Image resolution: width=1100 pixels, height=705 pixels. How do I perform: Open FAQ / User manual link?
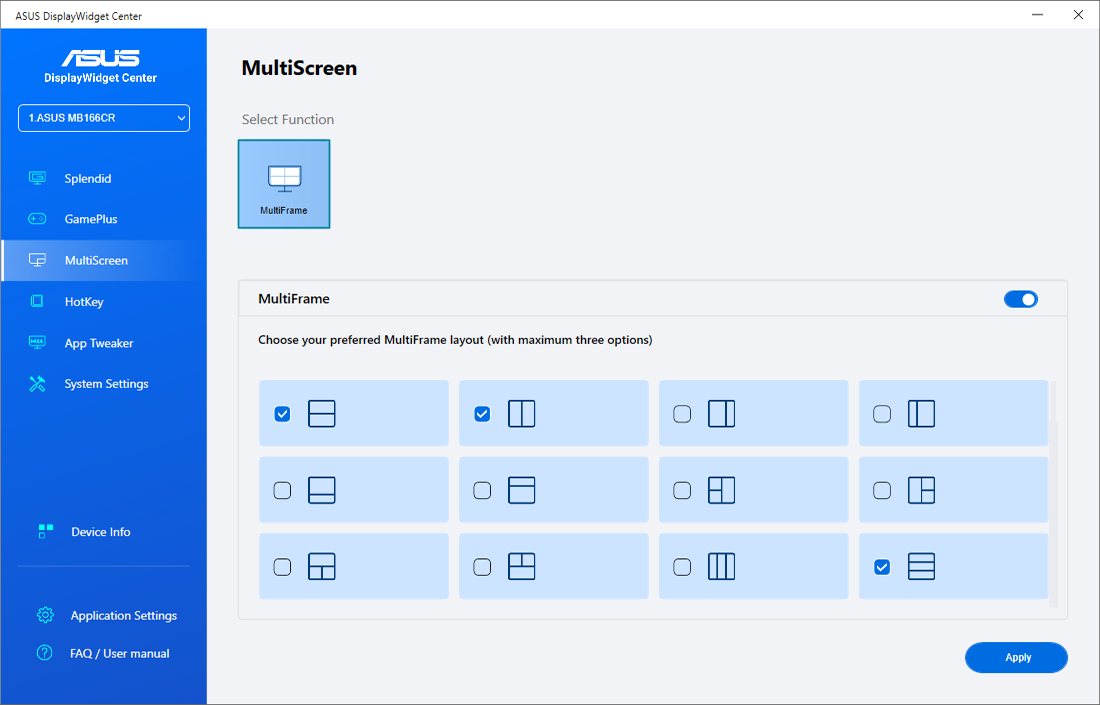pos(119,653)
